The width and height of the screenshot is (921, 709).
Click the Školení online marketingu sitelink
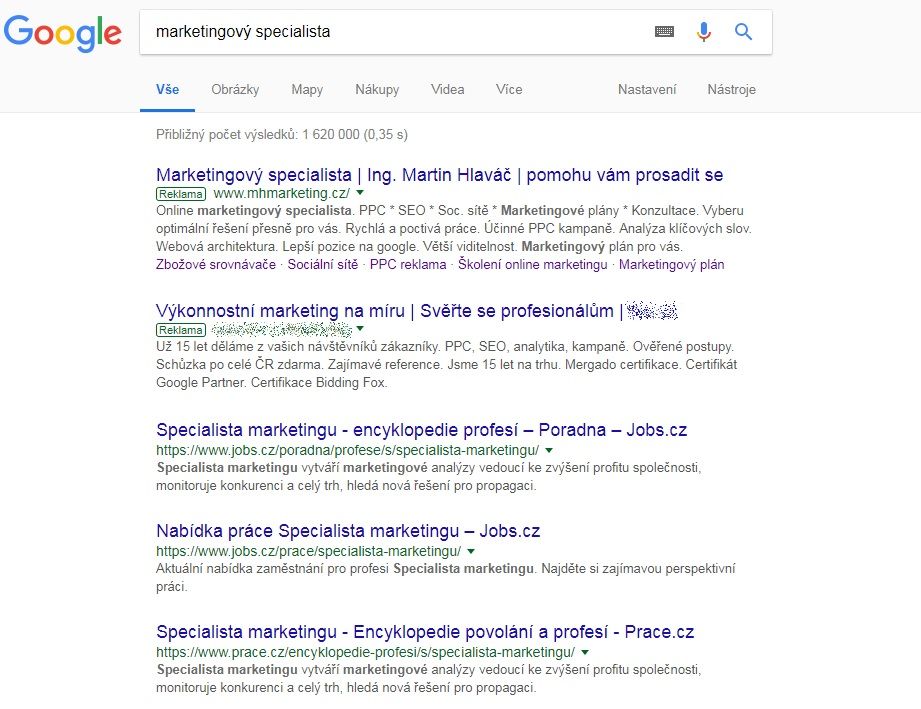click(533, 265)
